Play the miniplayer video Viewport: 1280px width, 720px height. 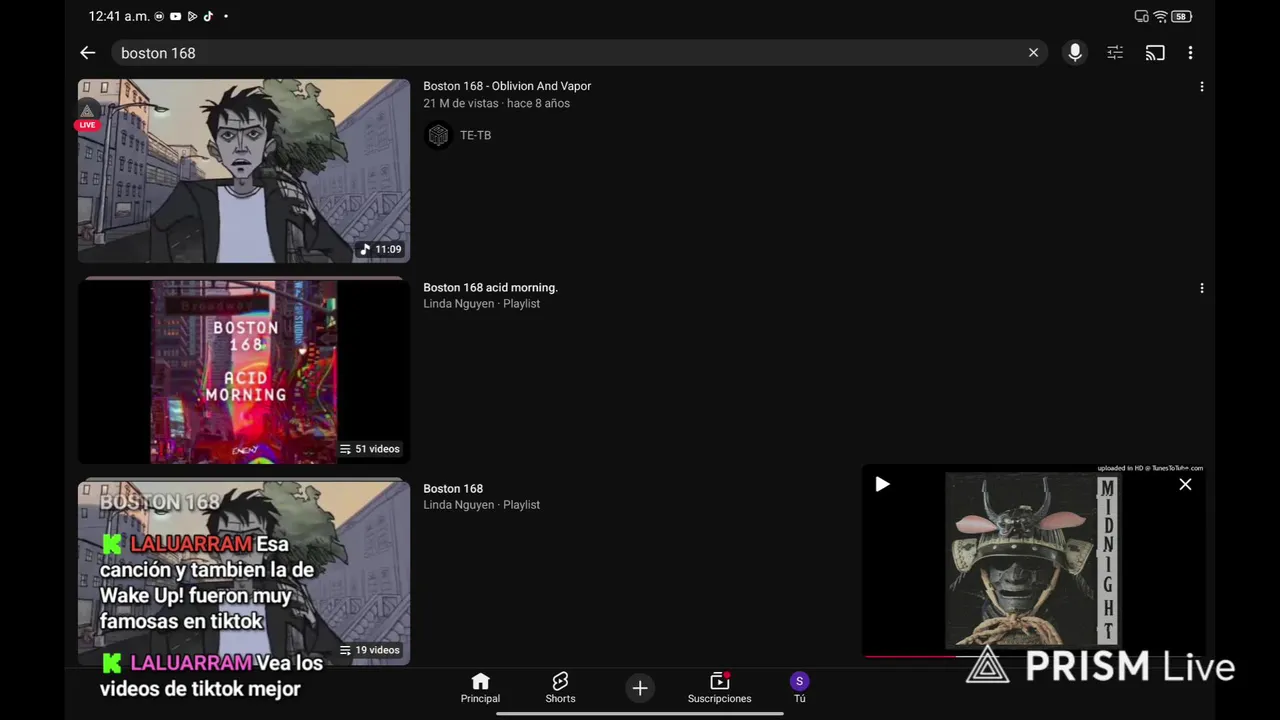(x=882, y=485)
